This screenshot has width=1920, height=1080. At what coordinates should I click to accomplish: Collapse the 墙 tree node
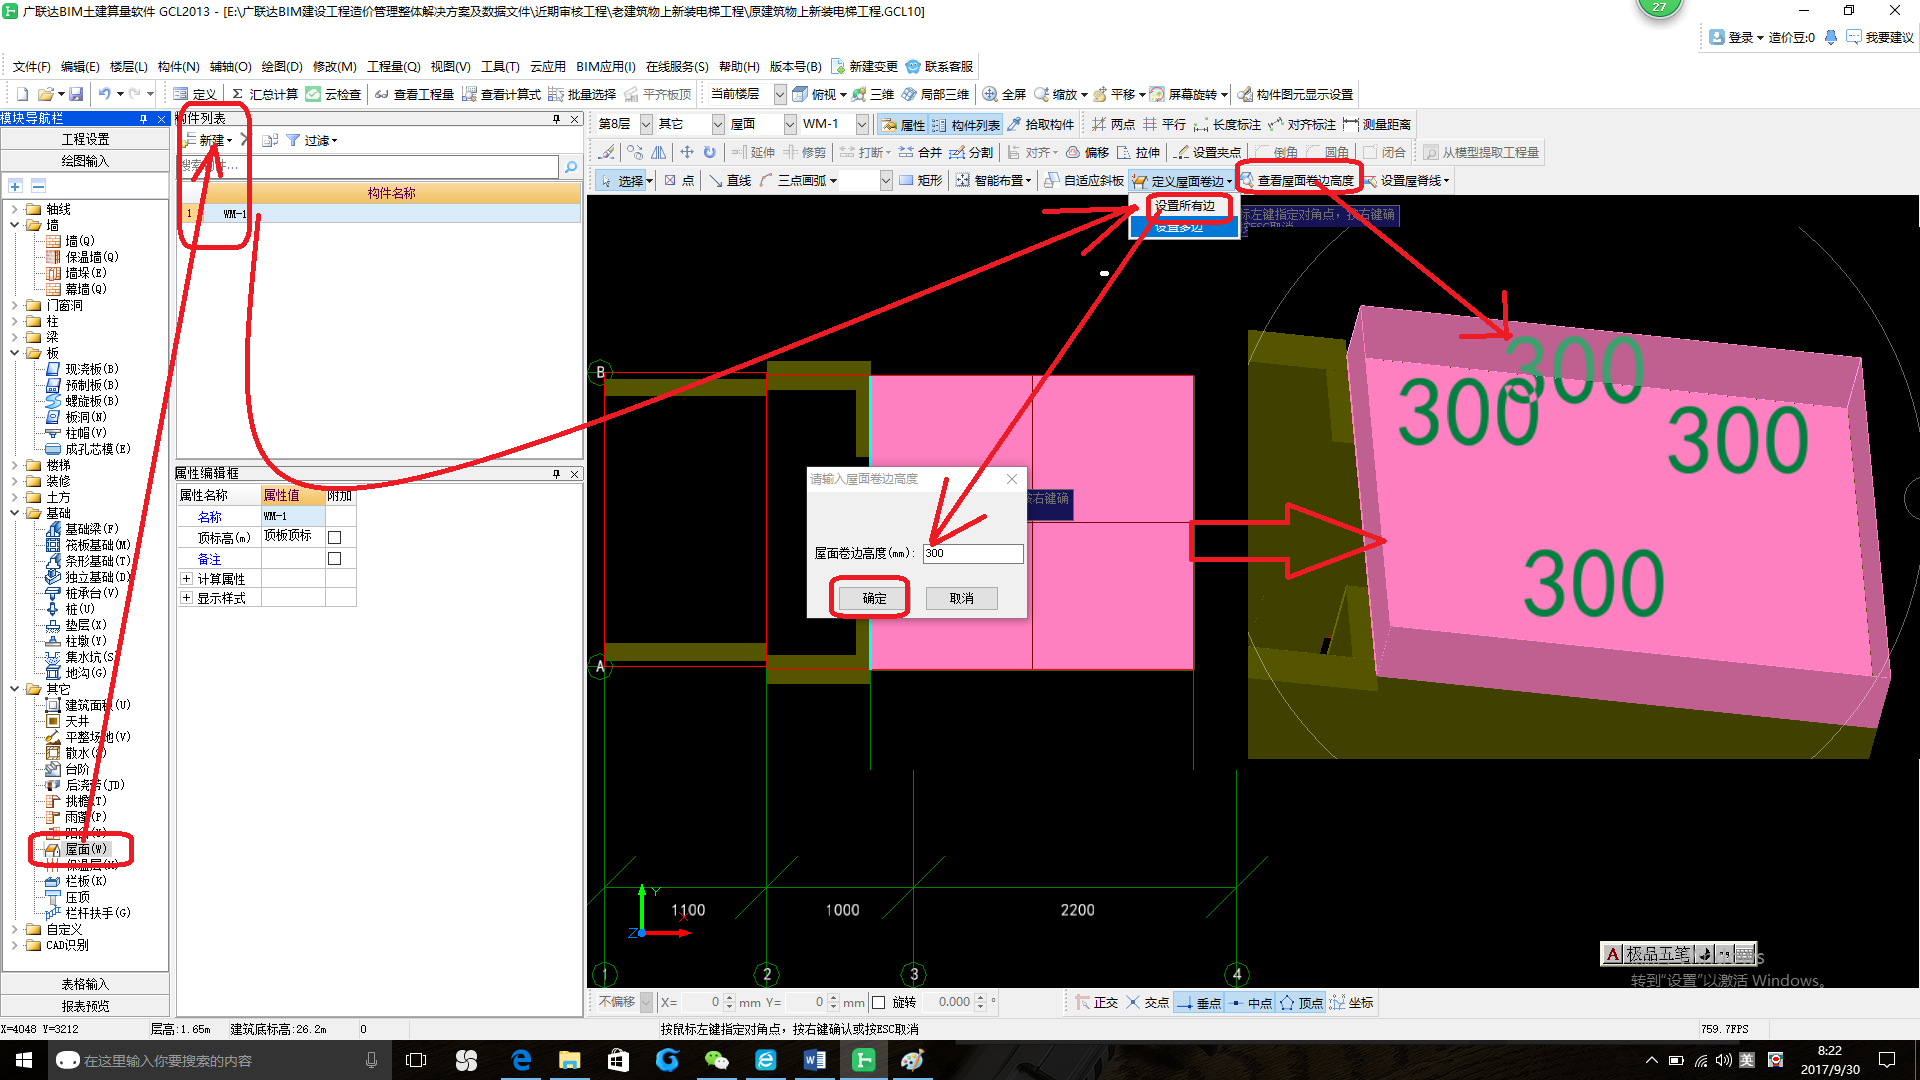pyautogui.click(x=14, y=225)
